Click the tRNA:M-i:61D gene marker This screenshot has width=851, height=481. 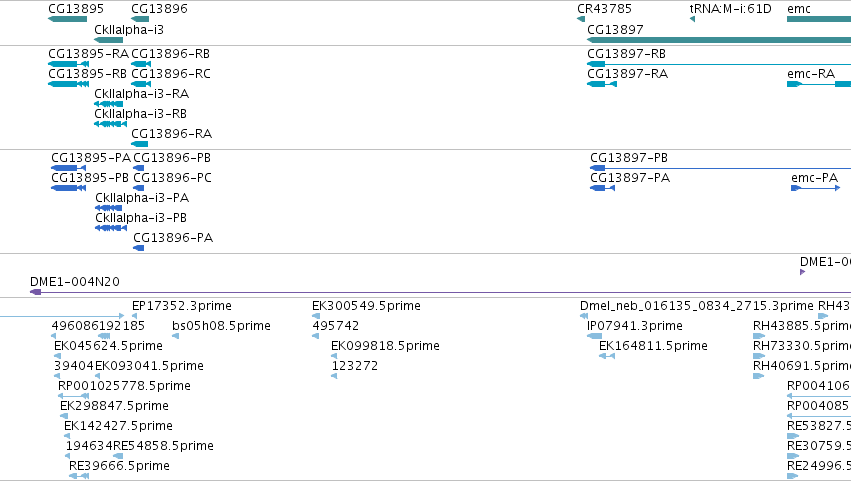tap(692, 20)
